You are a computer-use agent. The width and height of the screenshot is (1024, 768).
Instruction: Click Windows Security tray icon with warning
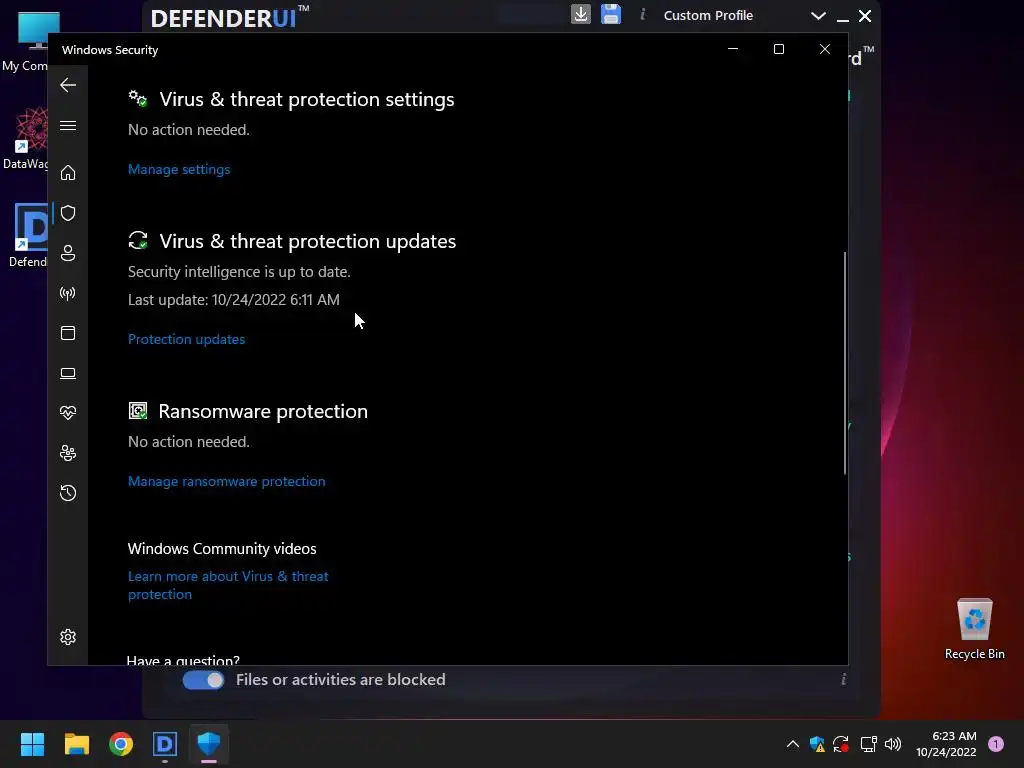(x=817, y=744)
